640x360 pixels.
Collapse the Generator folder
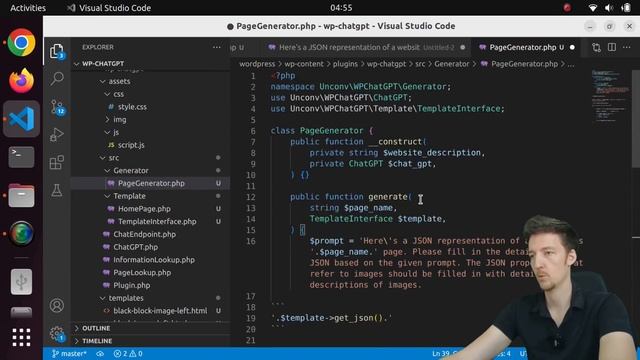point(151,170)
